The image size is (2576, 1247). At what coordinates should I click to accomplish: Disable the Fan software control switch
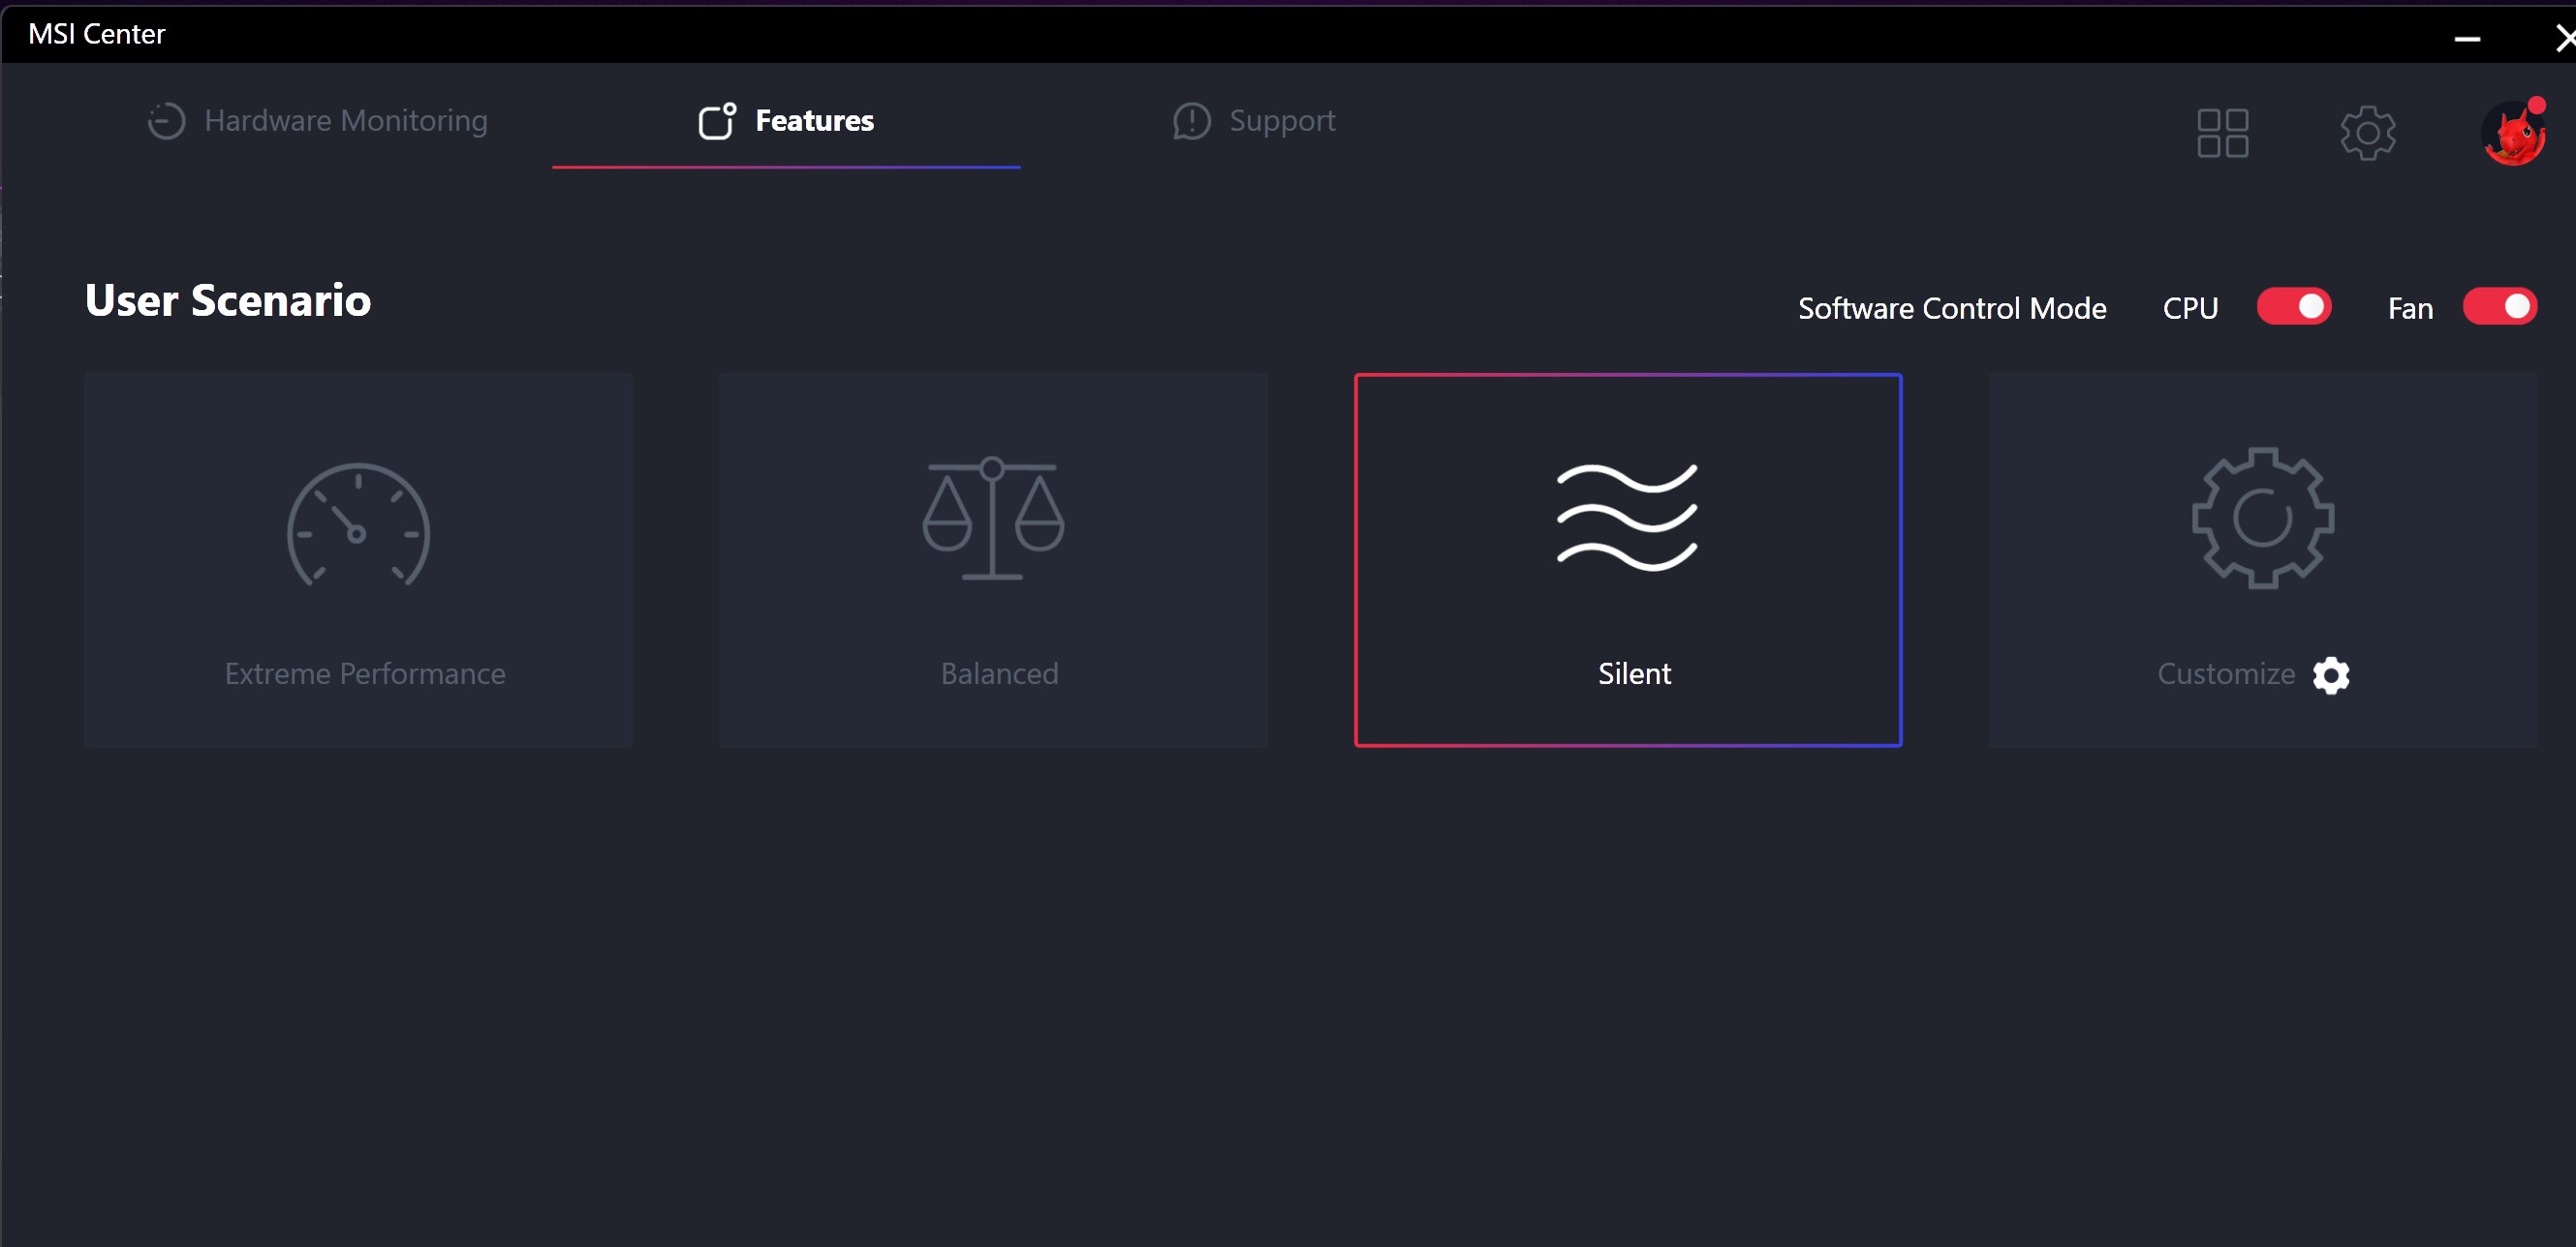2499,307
